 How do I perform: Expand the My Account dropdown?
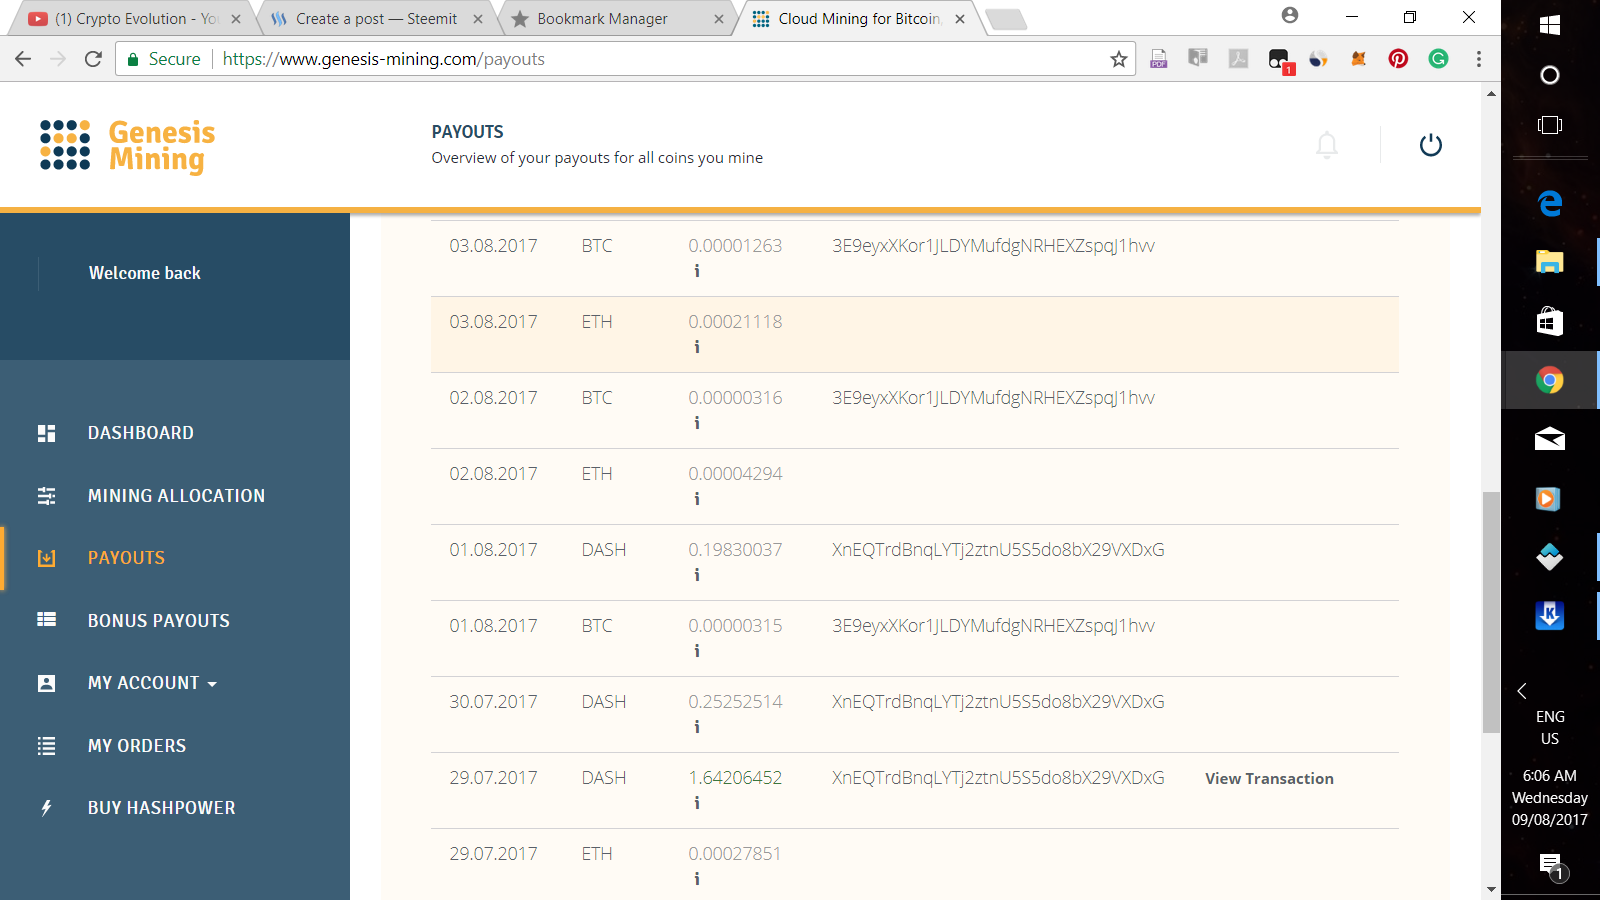[152, 683]
